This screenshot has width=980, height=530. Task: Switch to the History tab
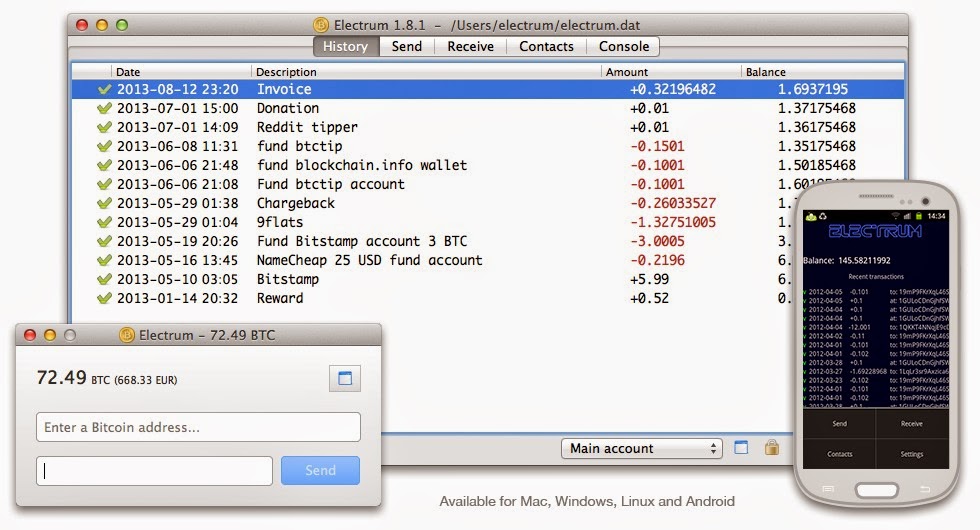tap(346, 46)
